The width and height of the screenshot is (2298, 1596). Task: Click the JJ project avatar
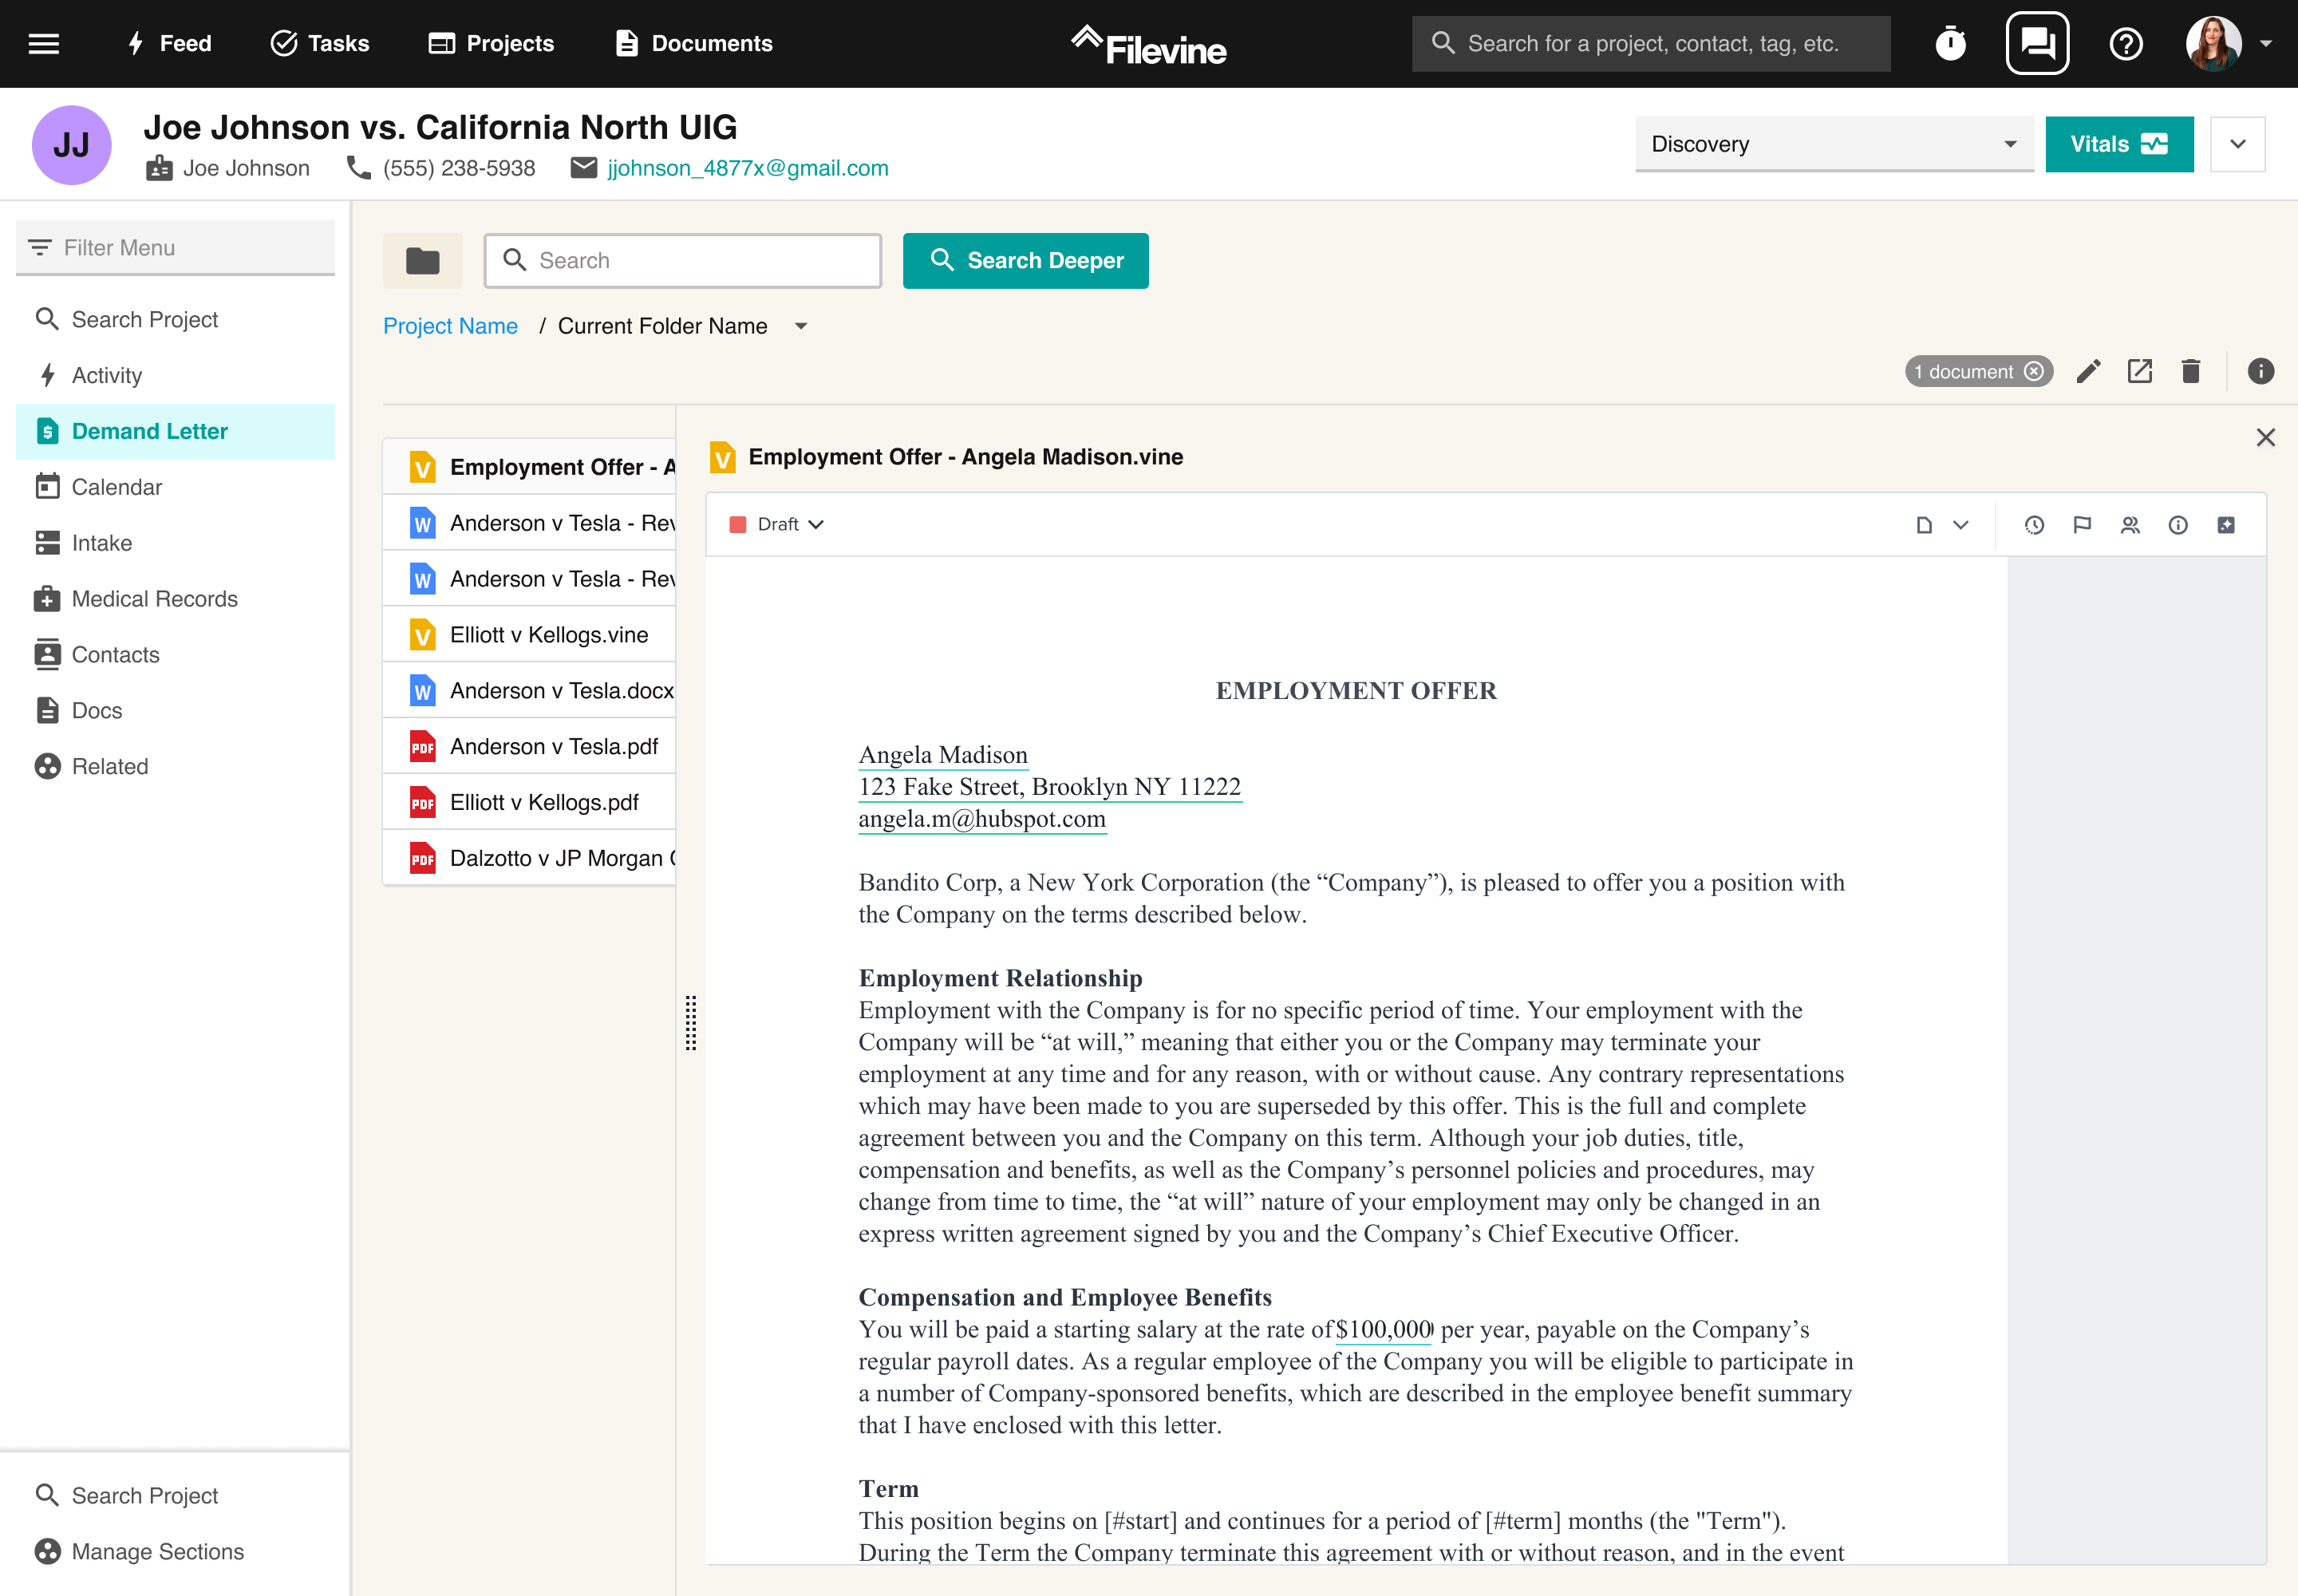[x=71, y=145]
